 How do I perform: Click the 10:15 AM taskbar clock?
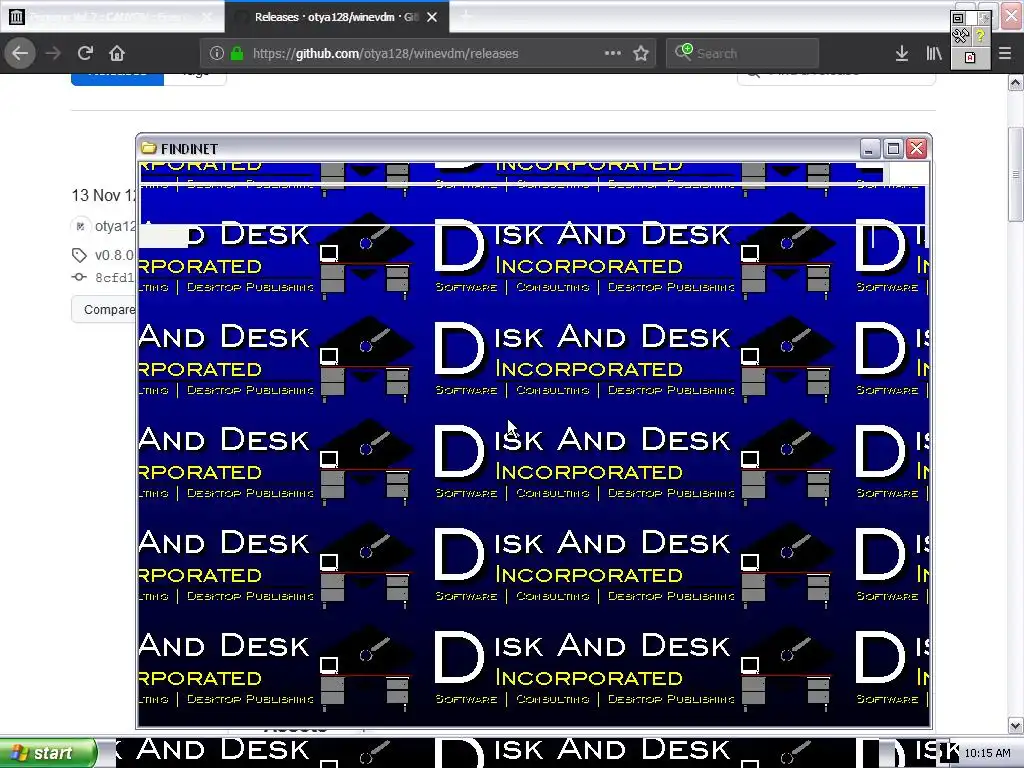(x=987, y=753)
